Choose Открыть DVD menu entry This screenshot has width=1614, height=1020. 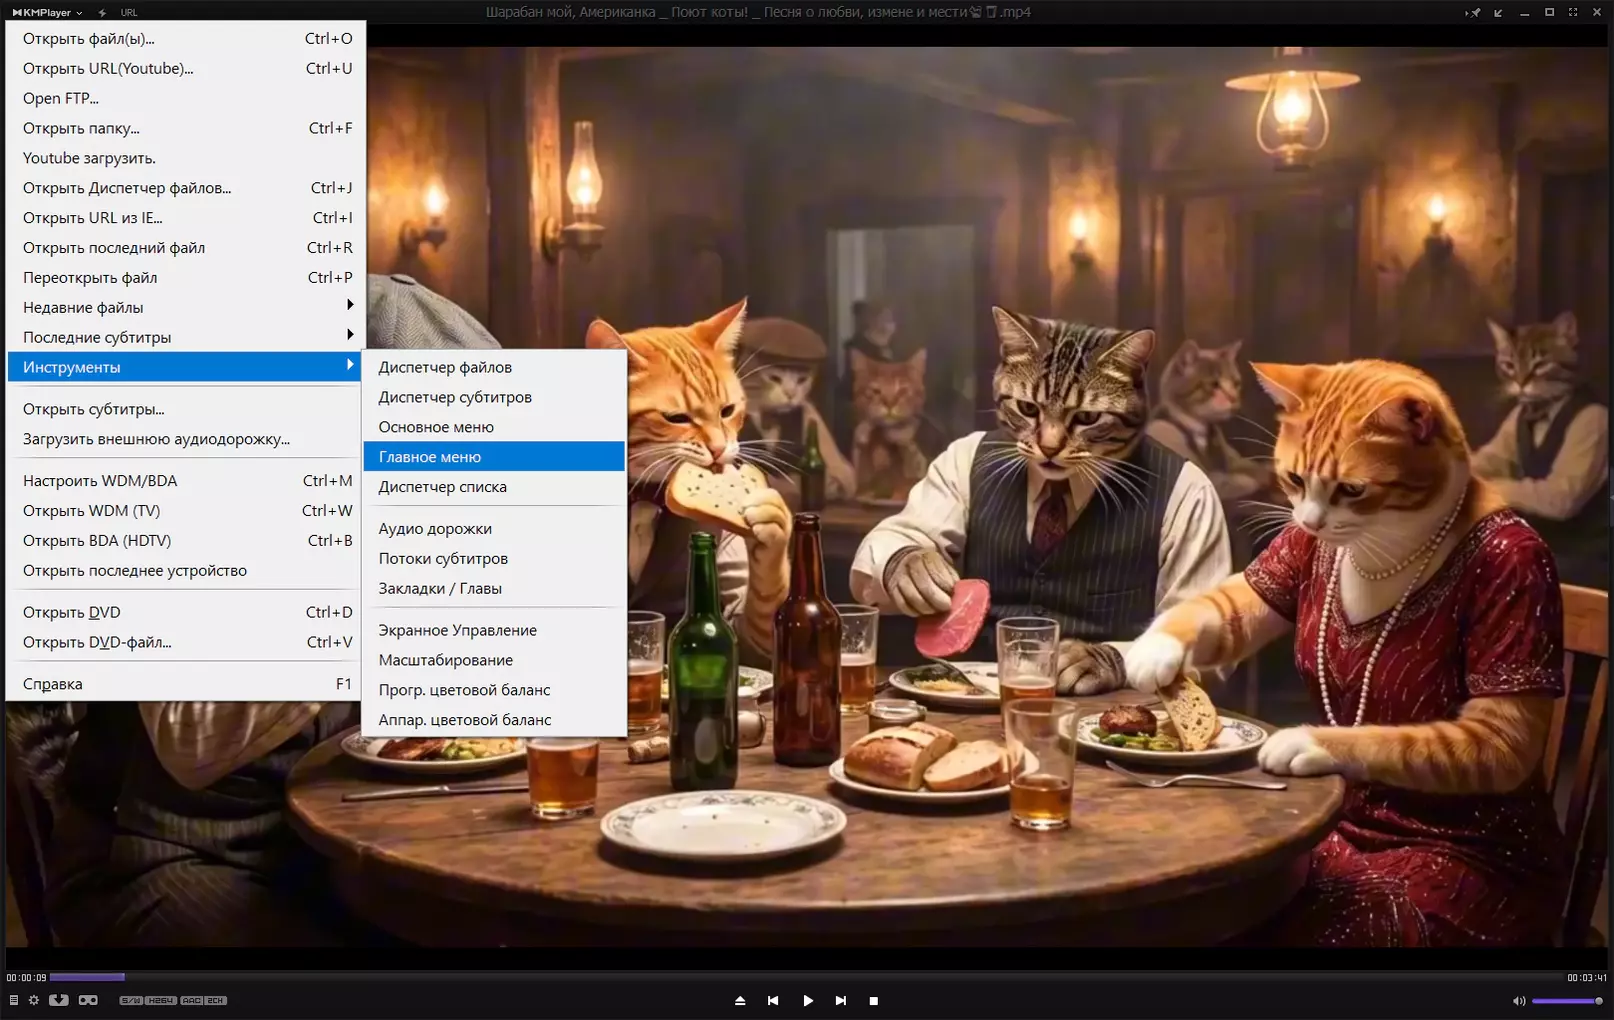coord(186,612)
